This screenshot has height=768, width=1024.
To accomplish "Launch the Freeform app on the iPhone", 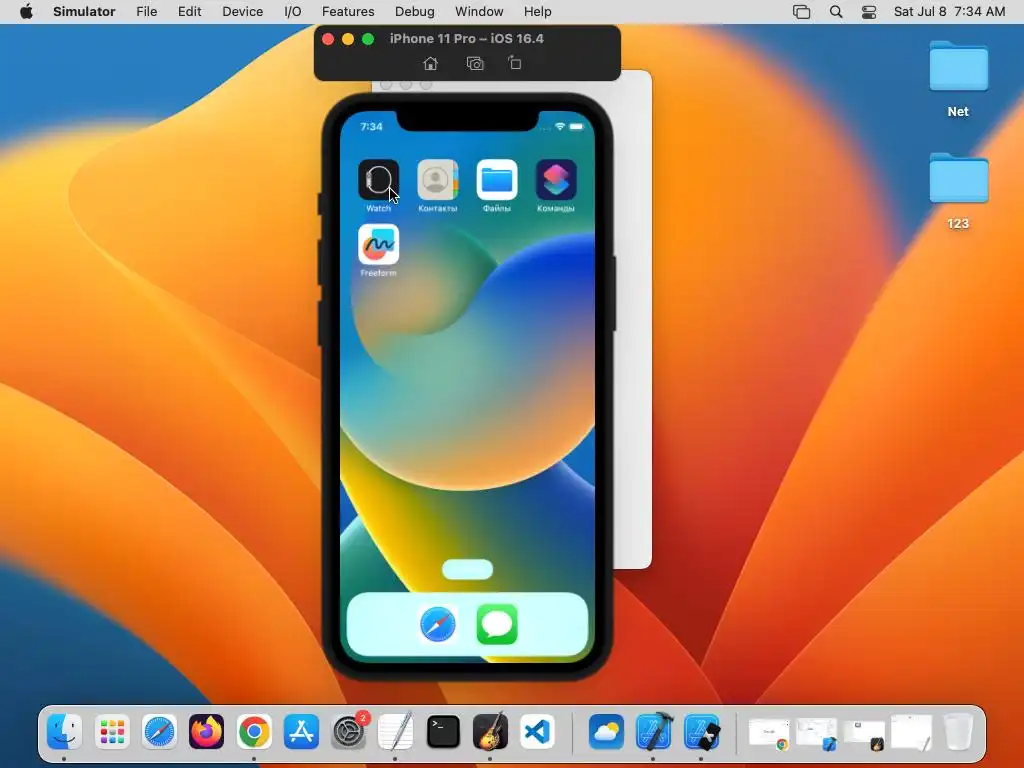I will click(x=378, y=244).
